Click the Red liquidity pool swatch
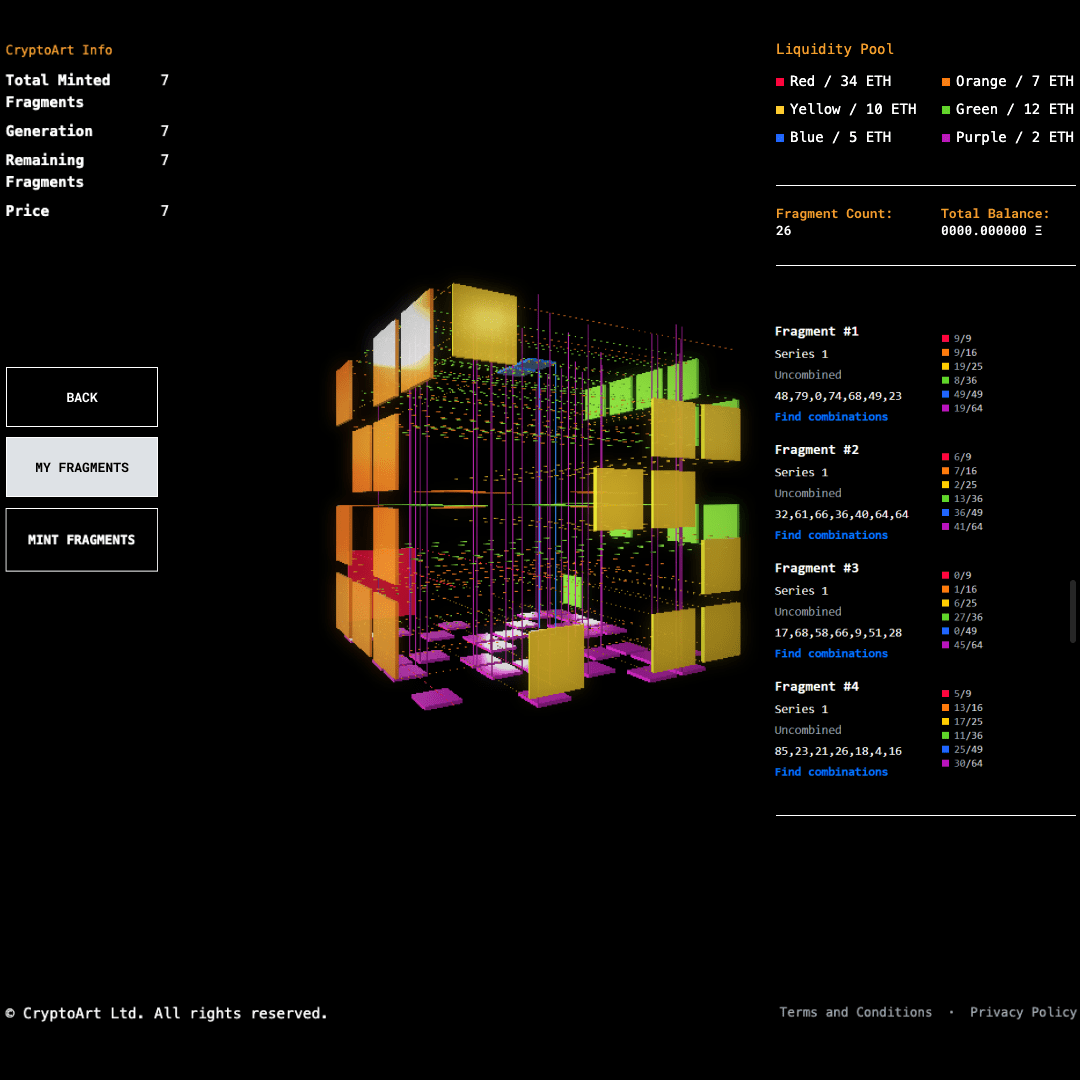The width and height of the screenshot is (1080, 1080). (780, 82)
